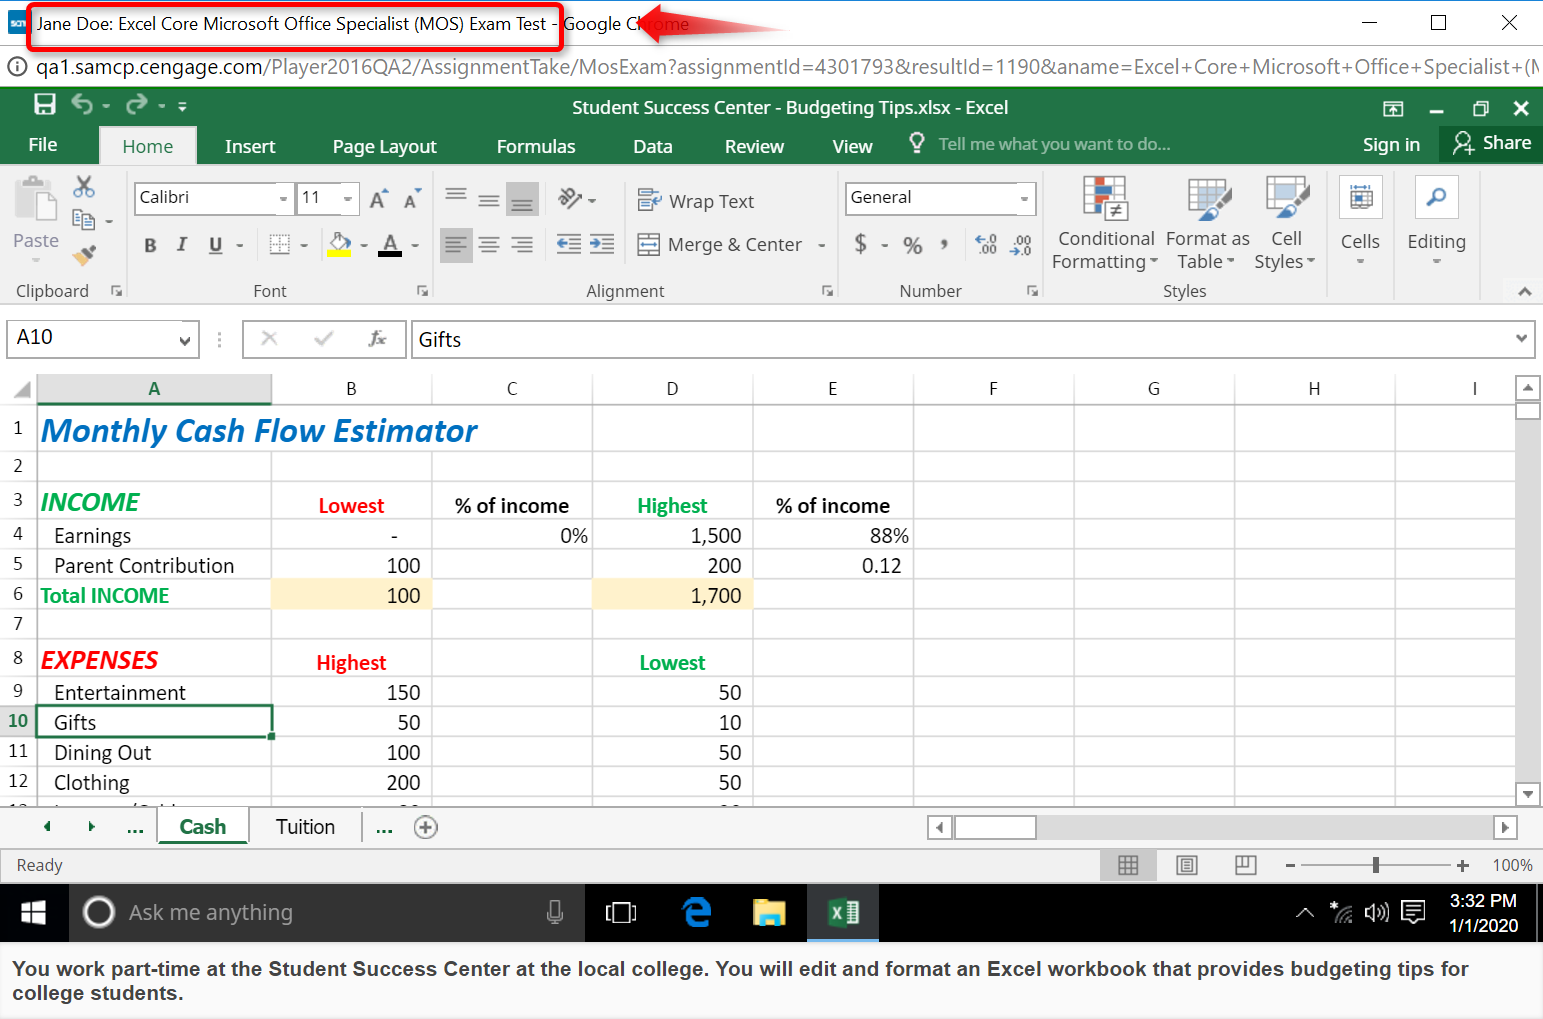Click Decrease Indent icon
Screen dimensions: 1543x1019
[x=569, y=244]
